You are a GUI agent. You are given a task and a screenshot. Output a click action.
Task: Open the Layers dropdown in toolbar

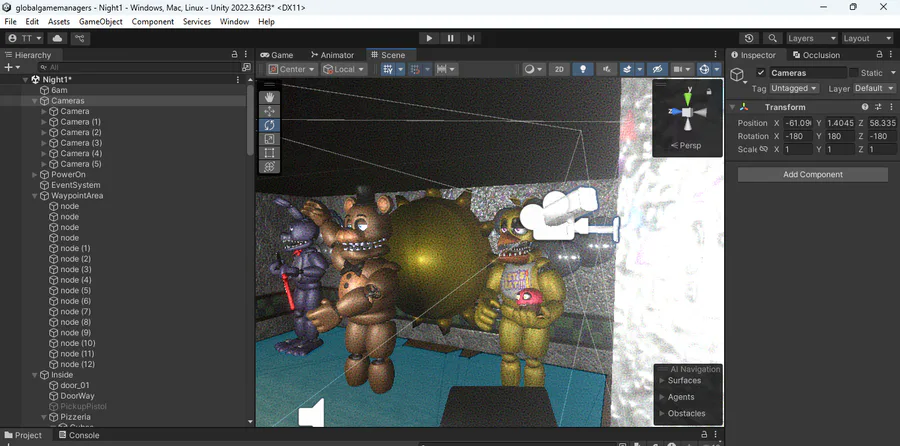[x=812, y=38]
